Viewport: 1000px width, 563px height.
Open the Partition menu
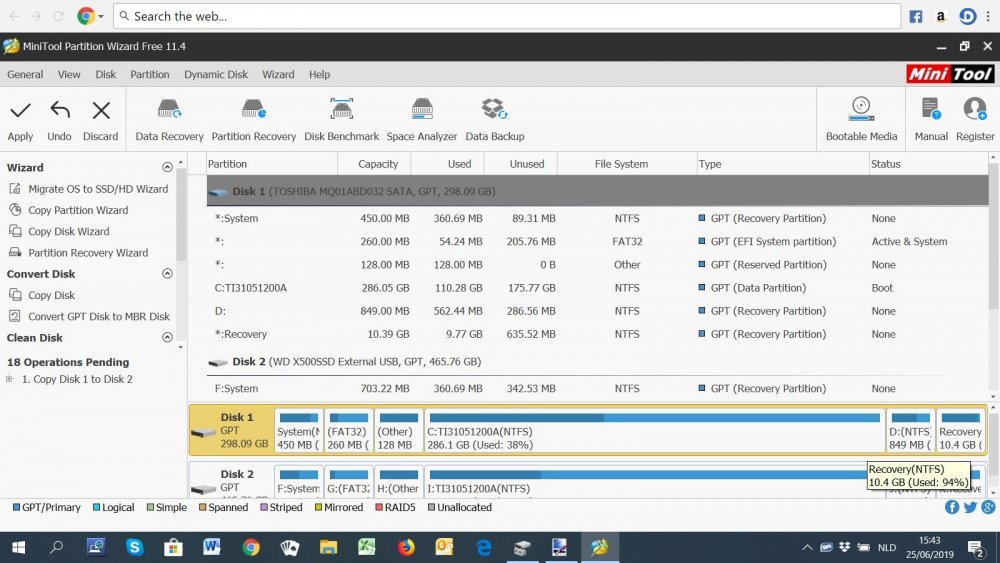tap(150, 74)
